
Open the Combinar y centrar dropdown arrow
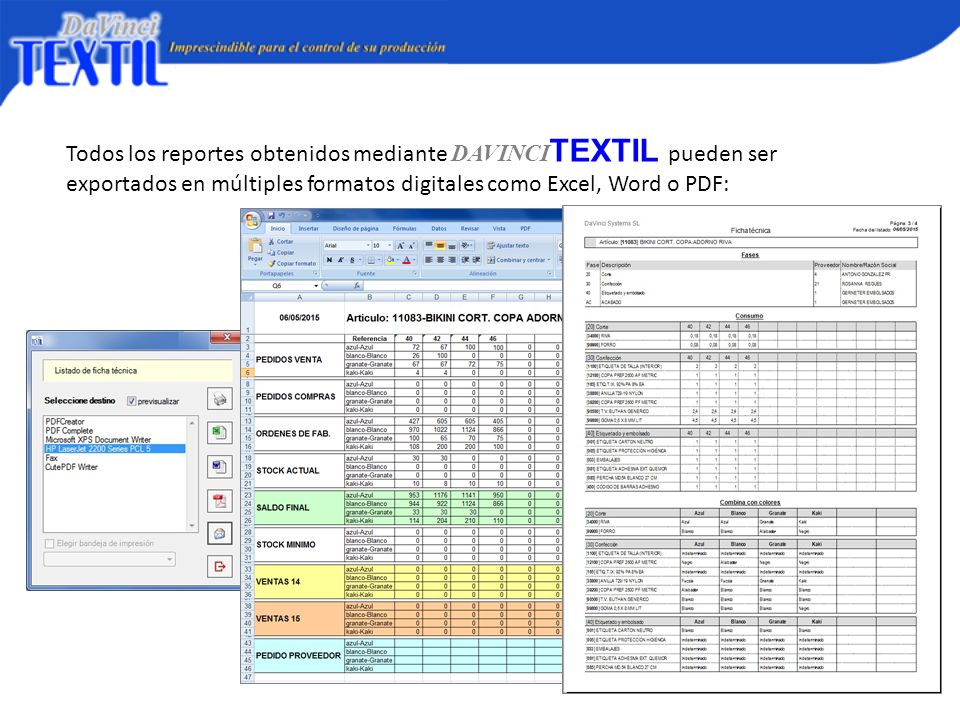(549, 260)
